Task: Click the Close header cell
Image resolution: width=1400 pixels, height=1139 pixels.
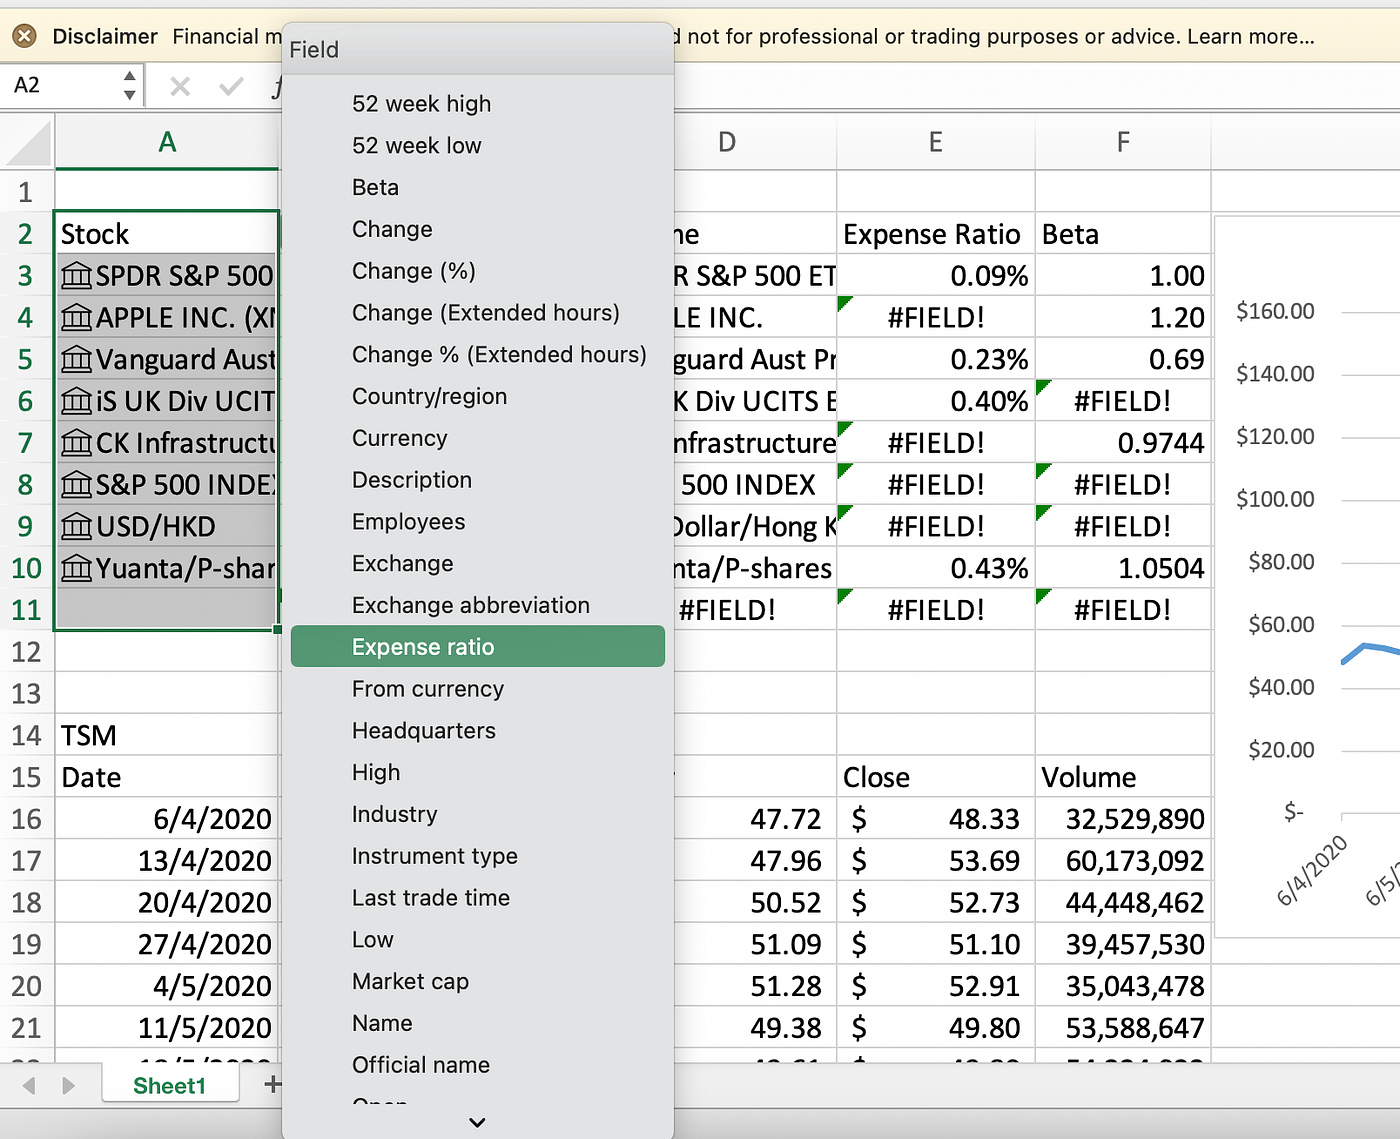Action: [935, 778]
